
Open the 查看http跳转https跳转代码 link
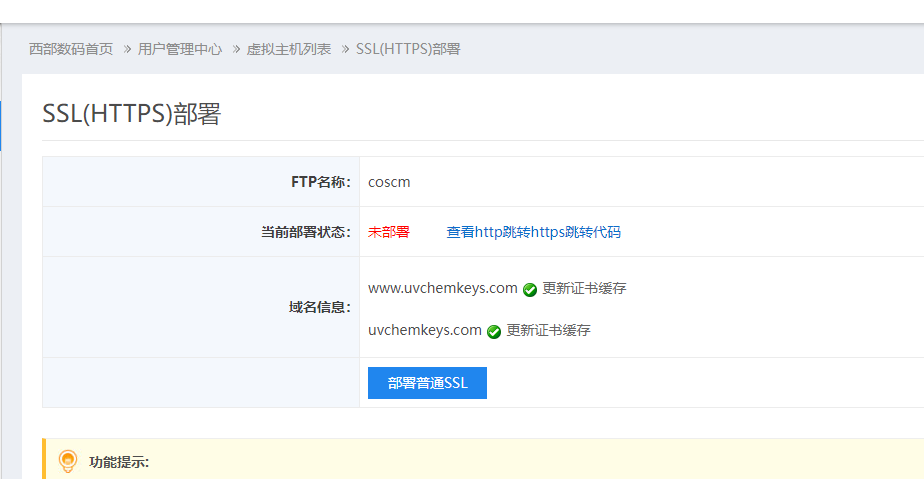click(533, 232)
